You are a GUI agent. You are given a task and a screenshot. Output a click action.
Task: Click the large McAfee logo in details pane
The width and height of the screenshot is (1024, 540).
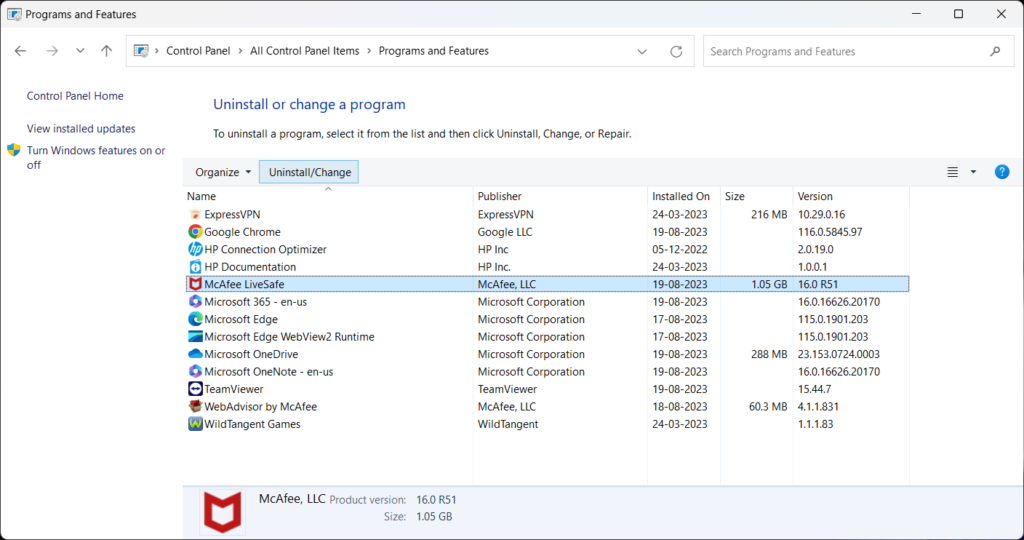pyautogui.click(x=223, y=512)
